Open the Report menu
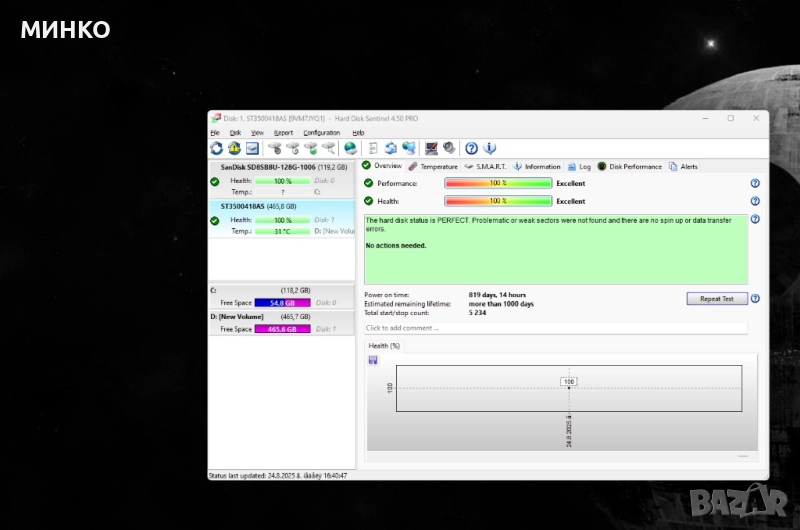800x530 pixels. coord(283,132)
